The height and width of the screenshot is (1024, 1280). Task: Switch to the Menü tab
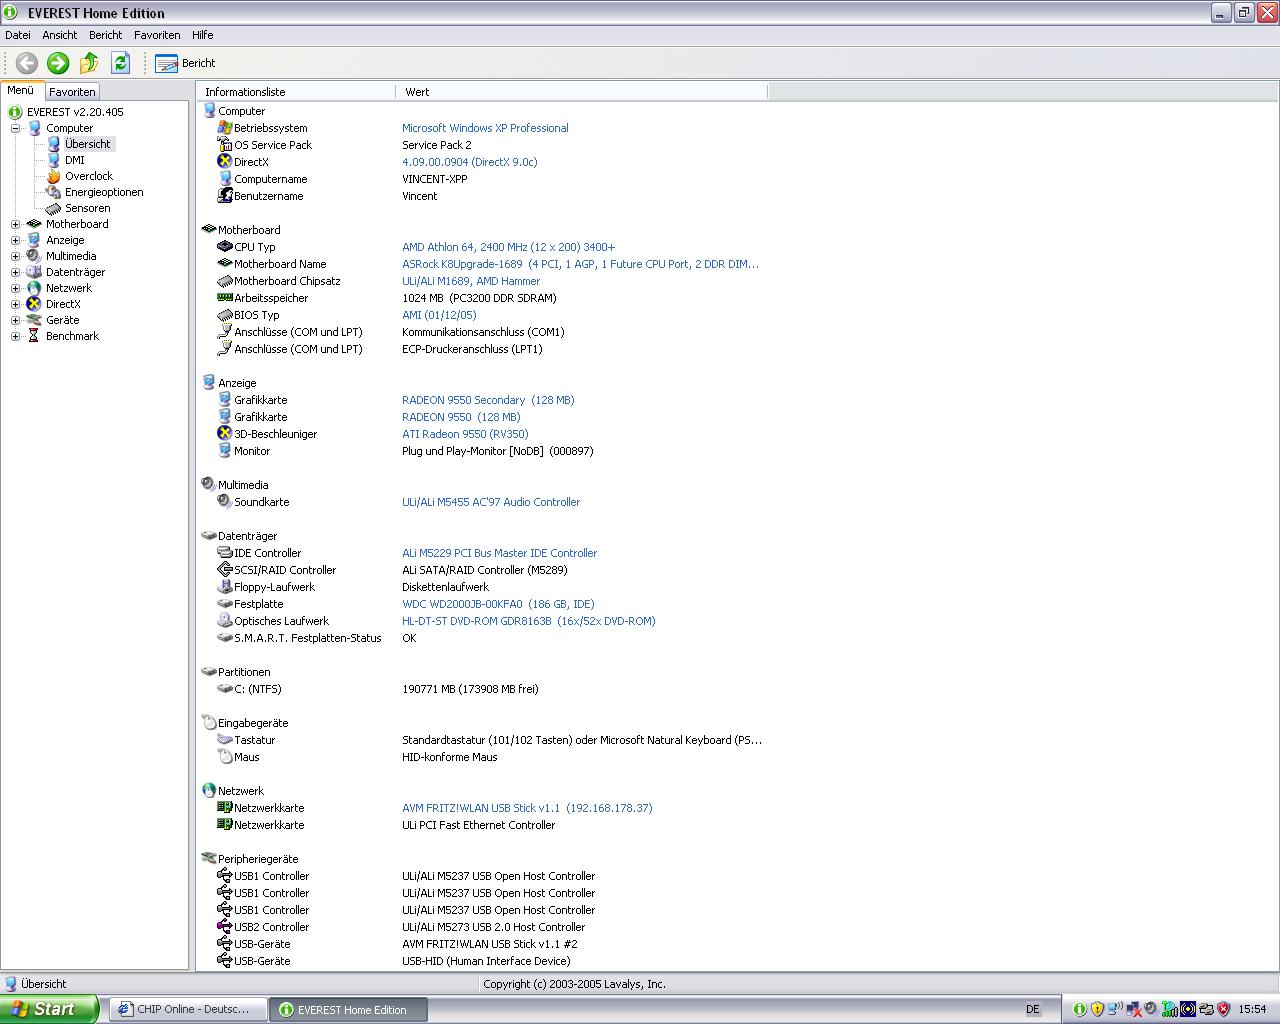[21, 90]
